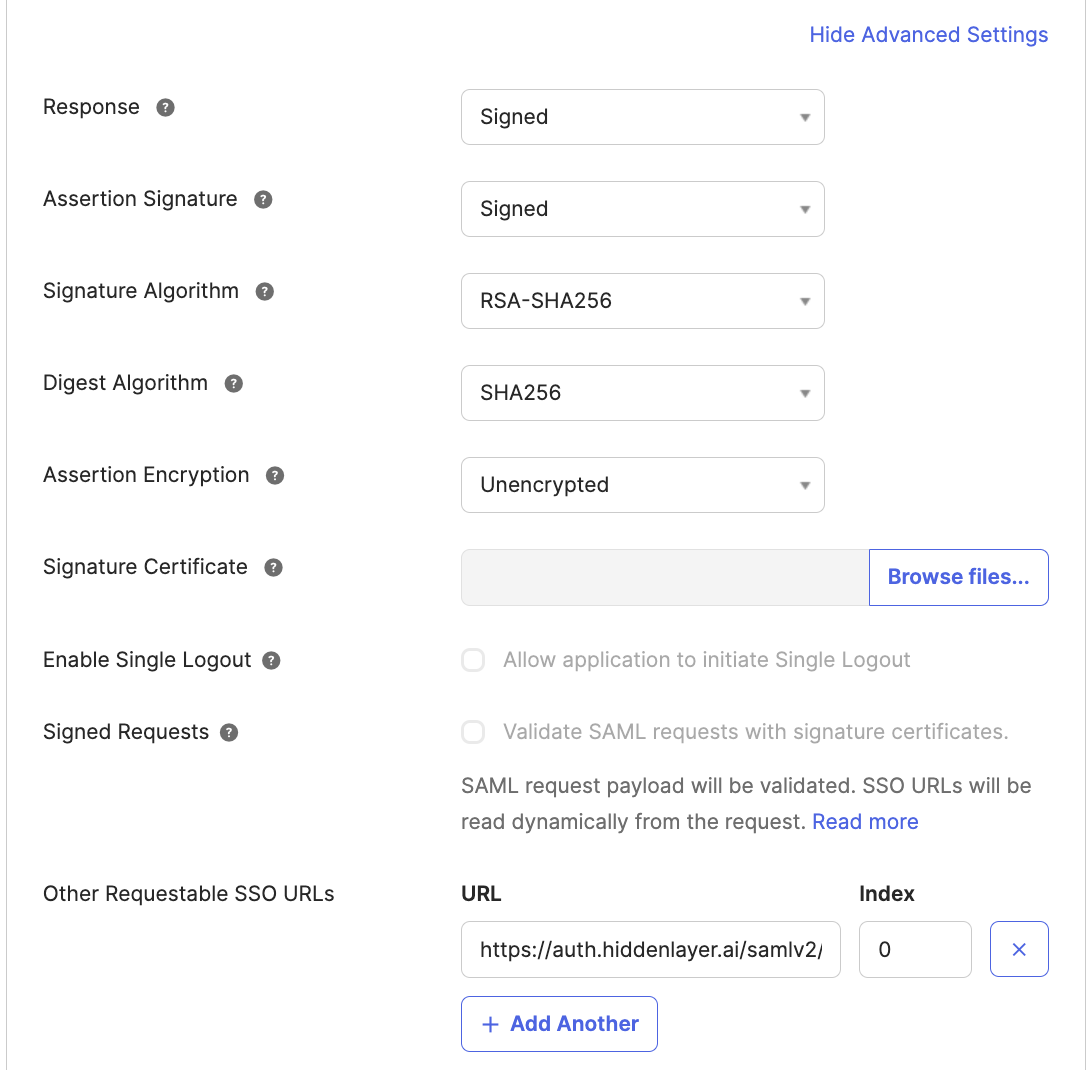
Task: Open the Read more link
Action: pos(864,821)
